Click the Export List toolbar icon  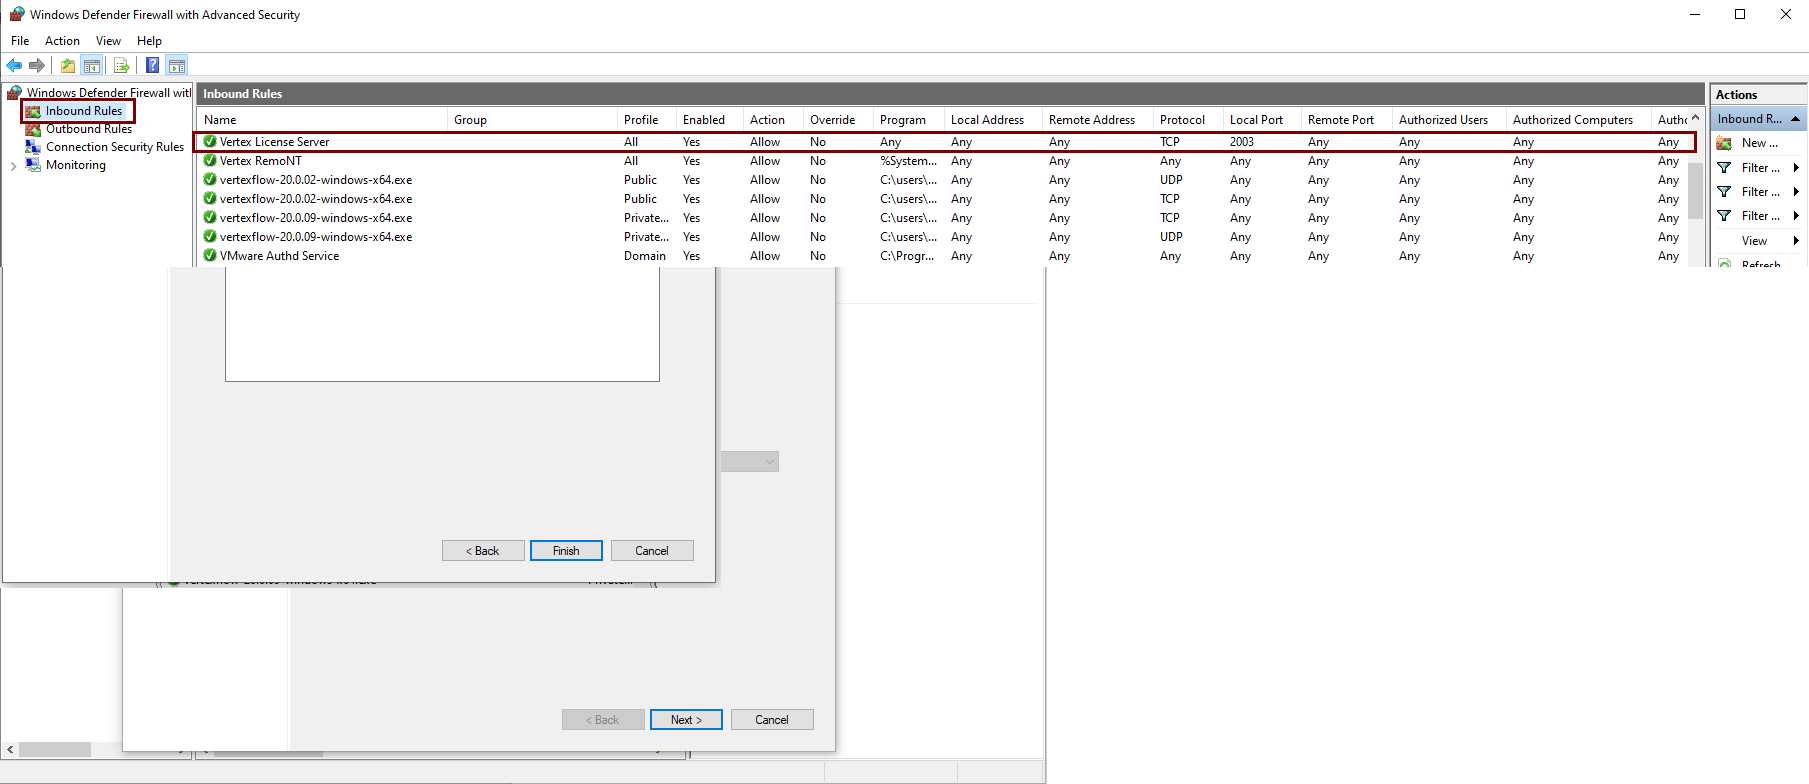tap(121, 66)
